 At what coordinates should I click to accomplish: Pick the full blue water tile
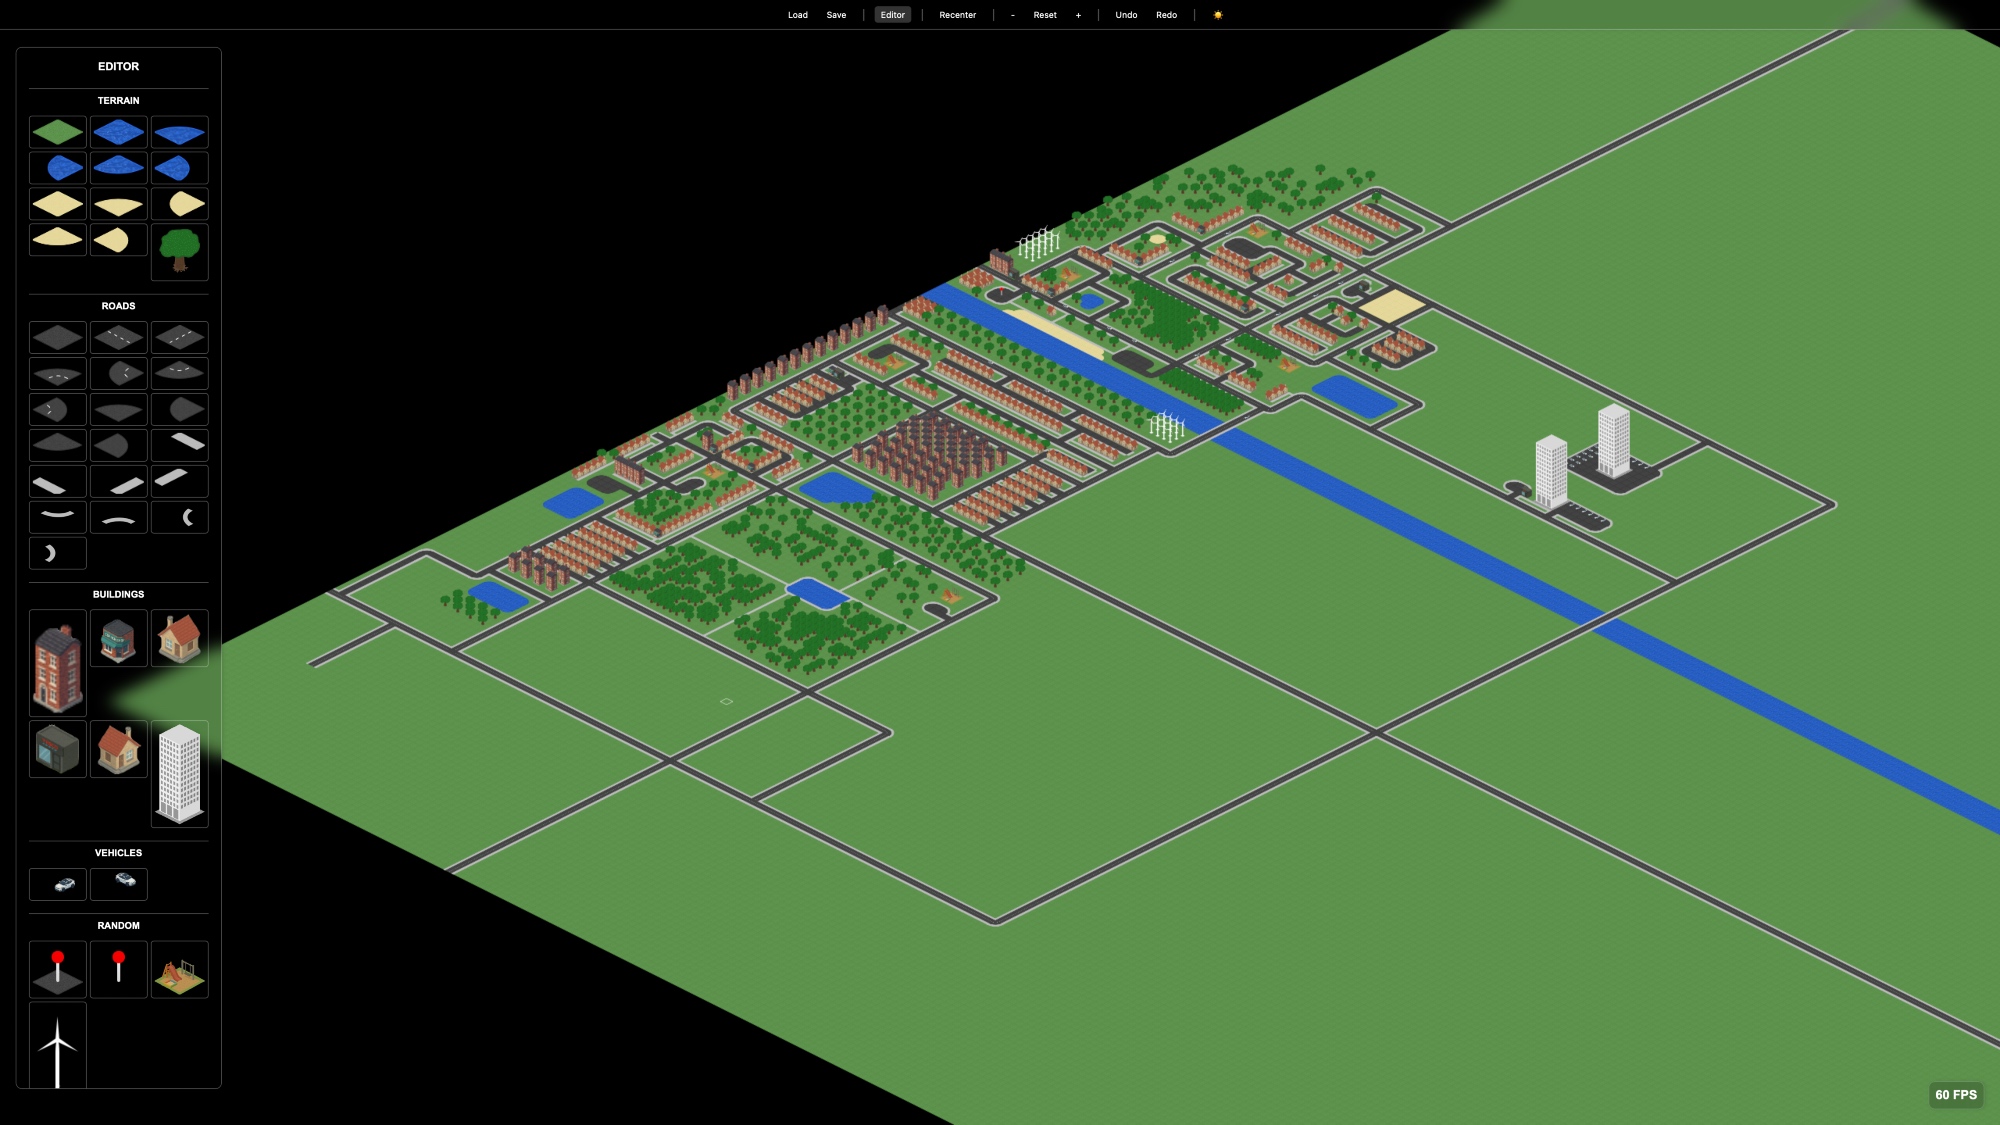[118, 132]
